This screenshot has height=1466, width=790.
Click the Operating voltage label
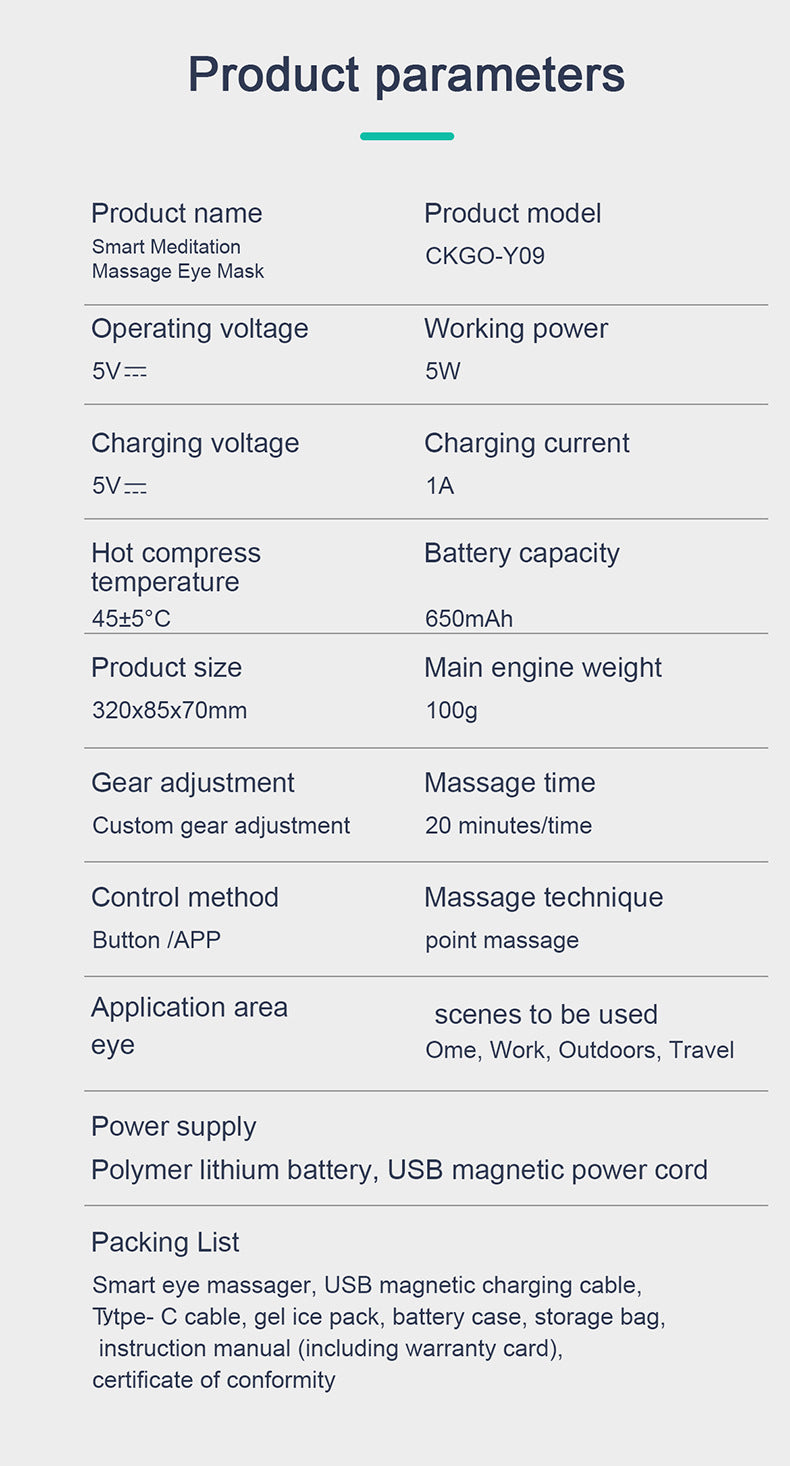(x=200, y=328)
